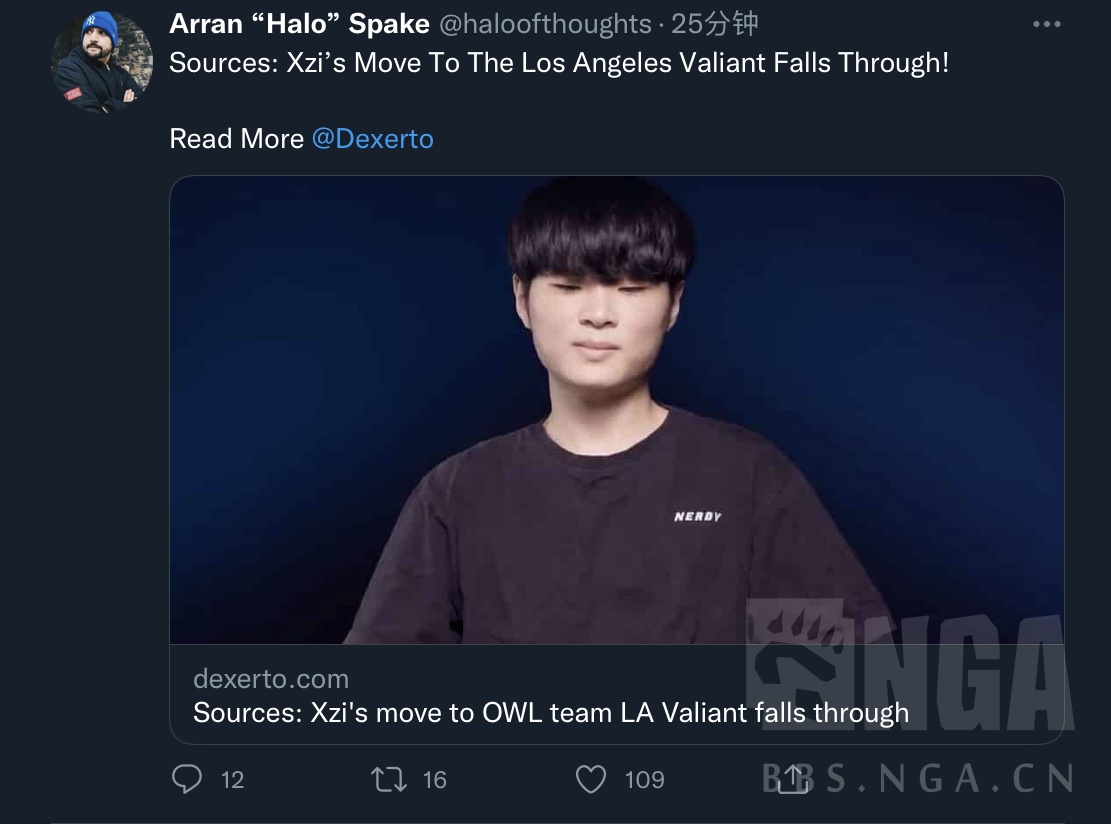The image size is (1111, 824).
Task: View the 16 retweets count
Action: pyautogui.click(x=434, y=780)
